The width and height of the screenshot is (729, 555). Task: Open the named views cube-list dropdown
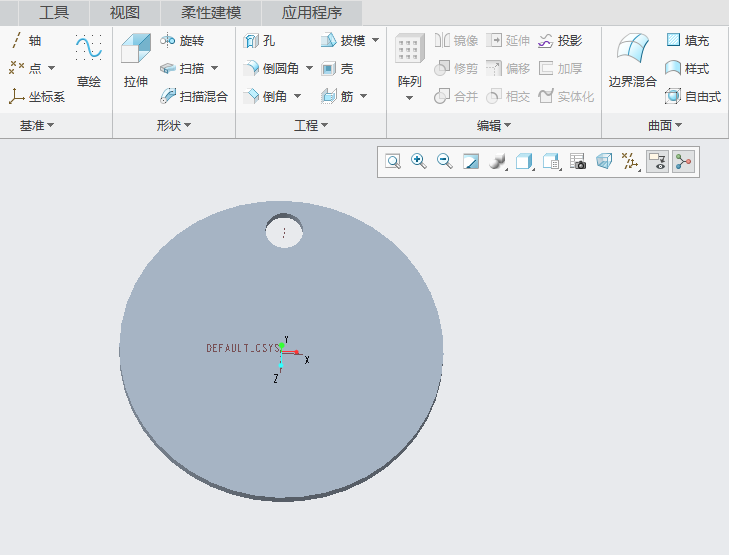(x=552, y=162)
